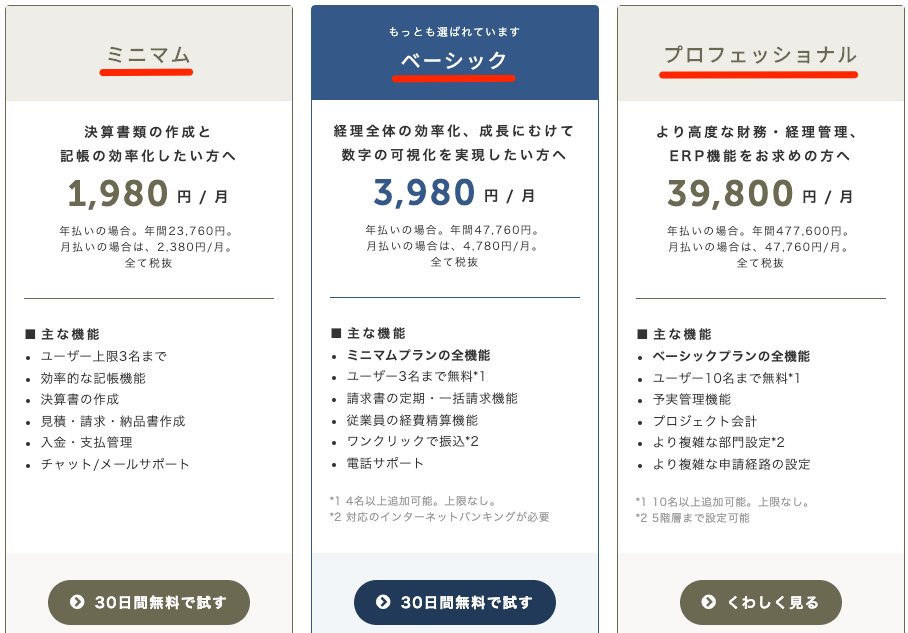Click the ミニマムプランの全機能 feature item
This screenshot has width=908, height=633.
coord(418,355)
